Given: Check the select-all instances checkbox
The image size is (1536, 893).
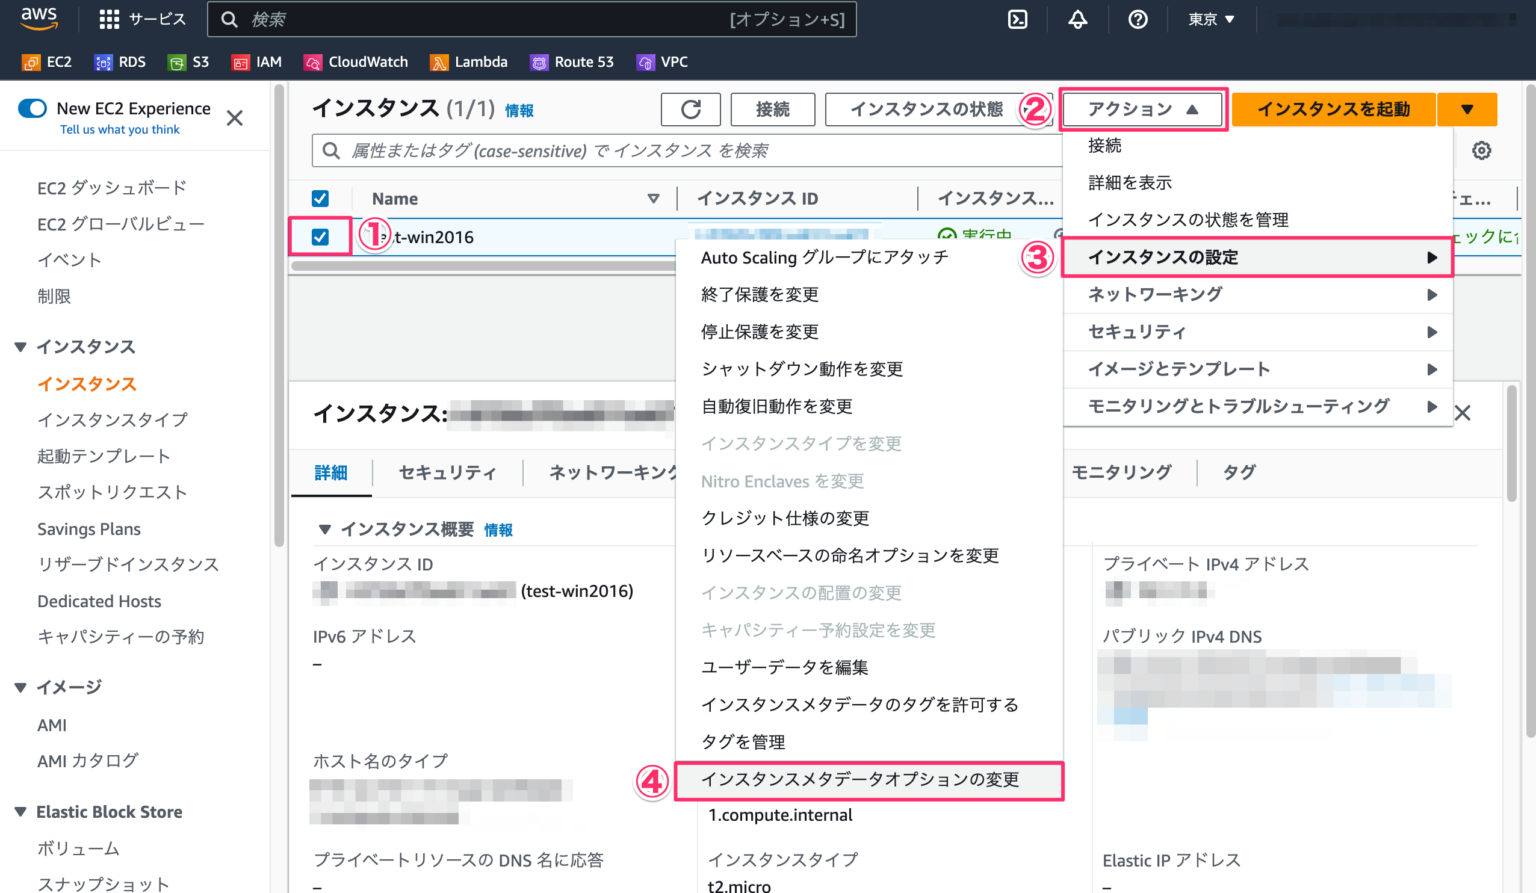Looking at the screenshot, I should 320,198.
